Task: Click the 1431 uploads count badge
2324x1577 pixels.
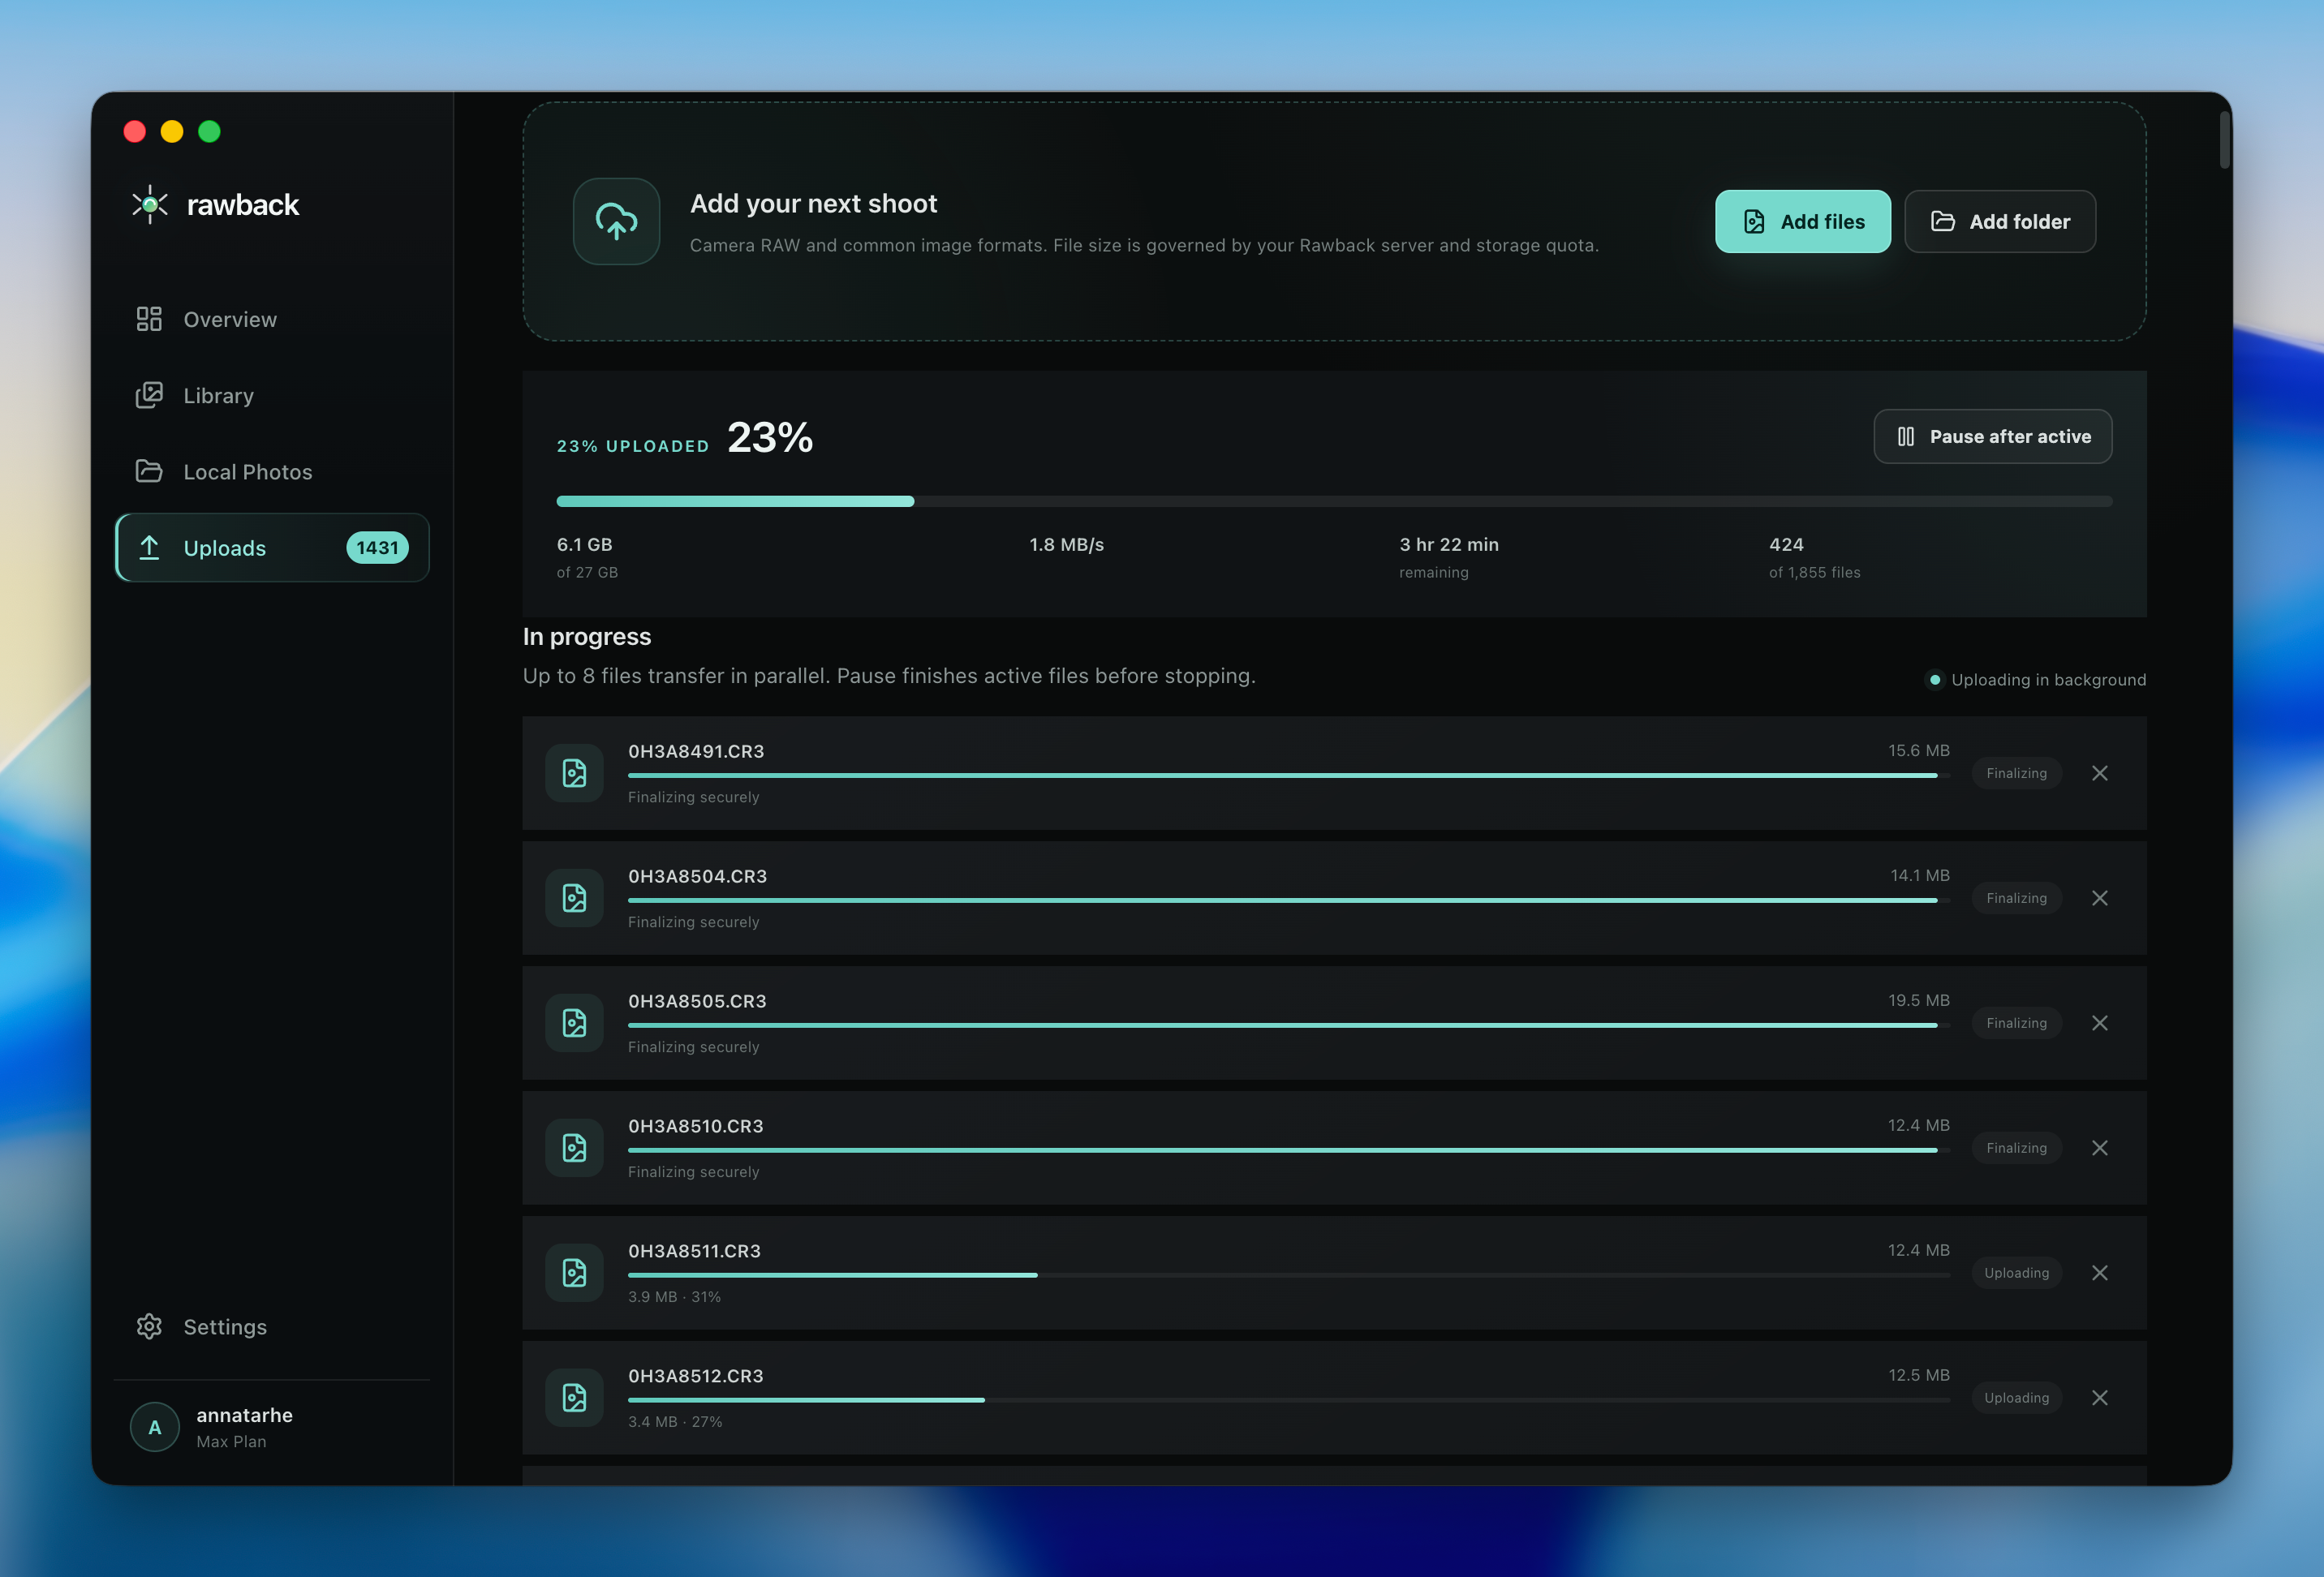Action: pos(377,547)
